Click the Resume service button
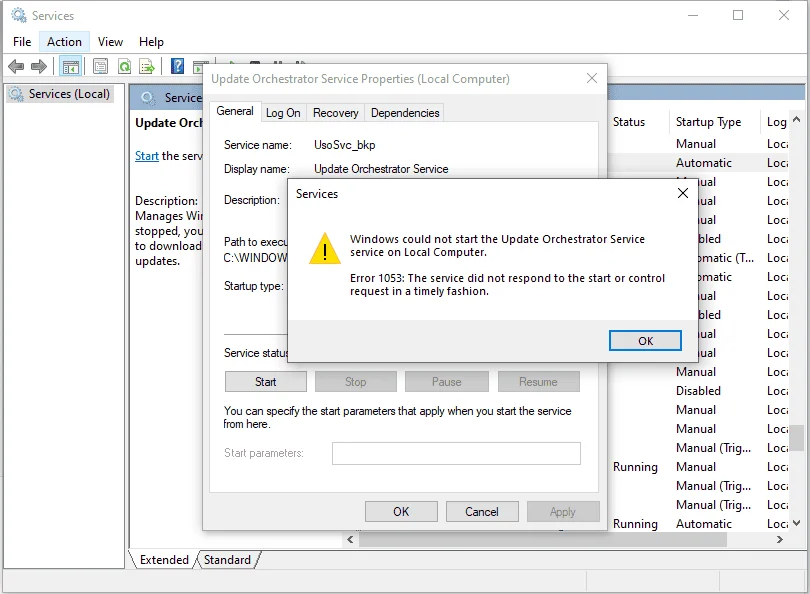 coord(538,382)
